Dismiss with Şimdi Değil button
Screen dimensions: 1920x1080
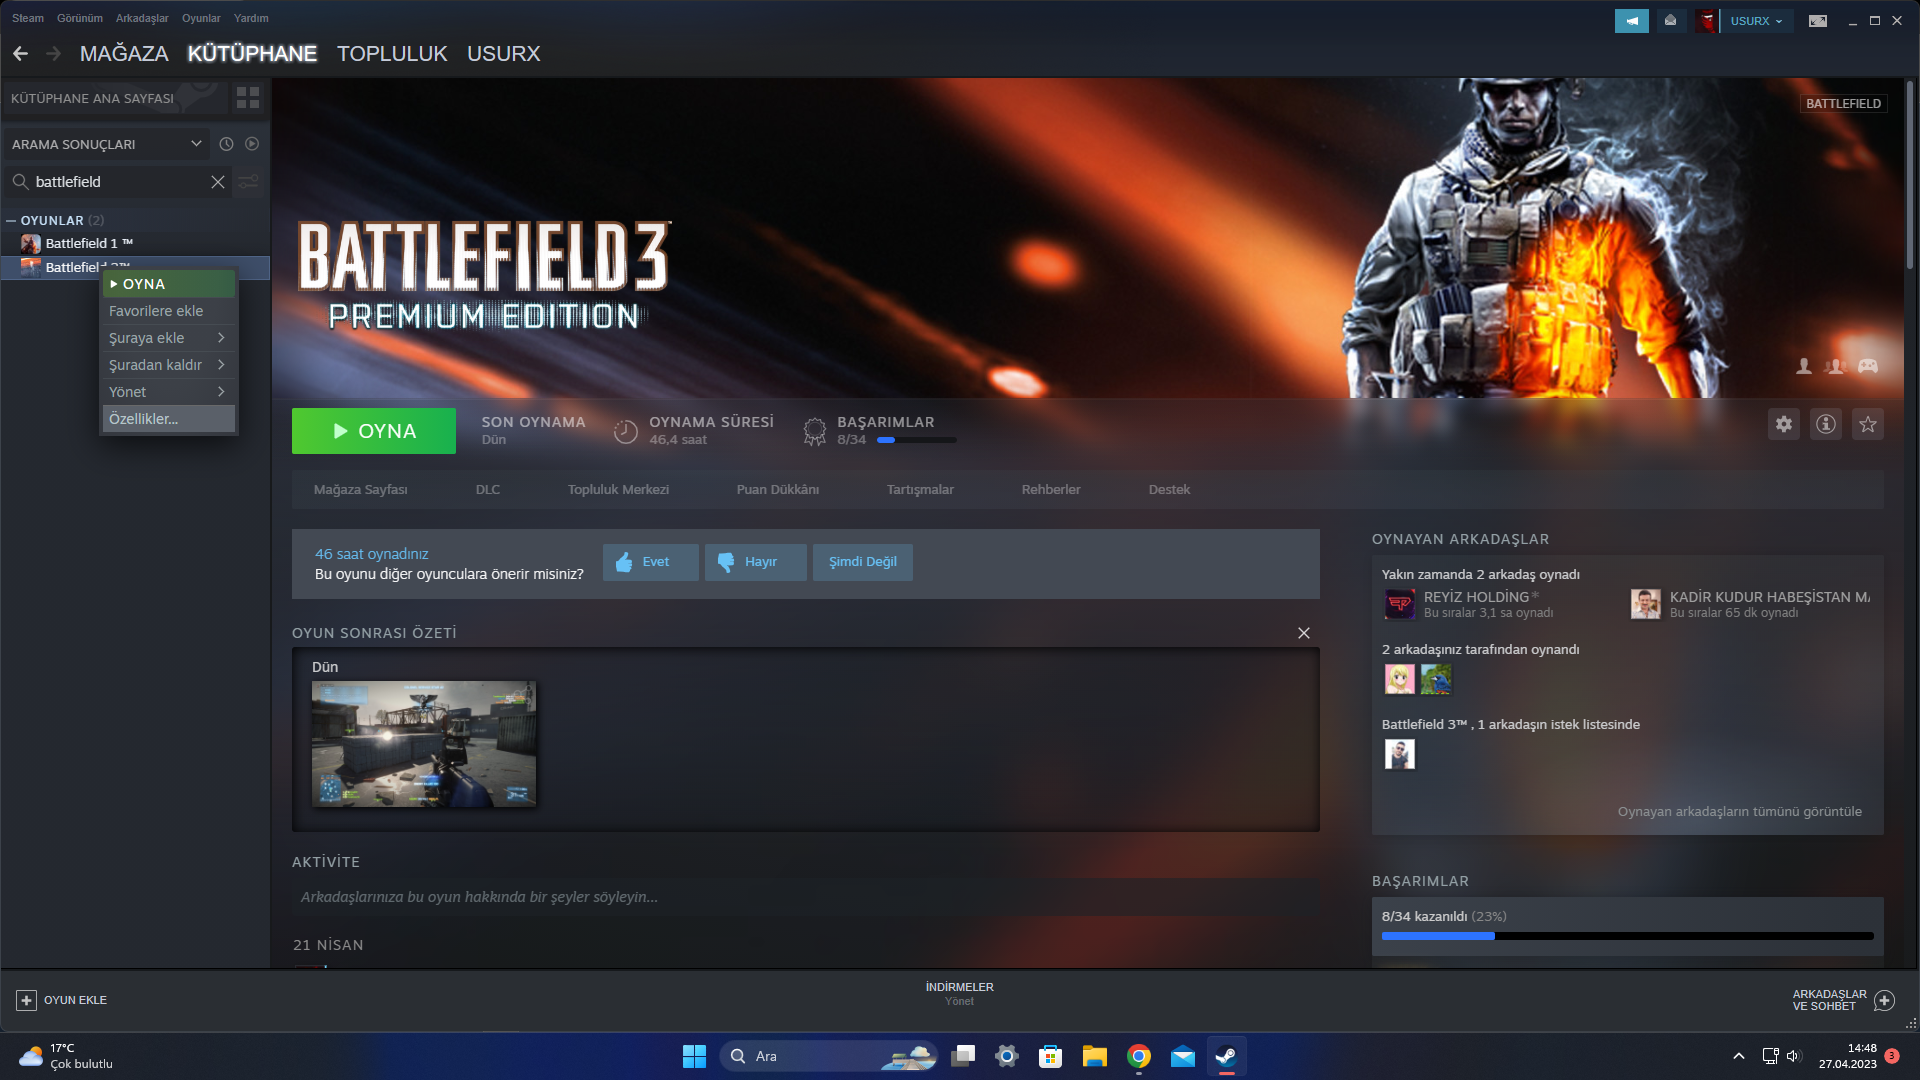863,562
